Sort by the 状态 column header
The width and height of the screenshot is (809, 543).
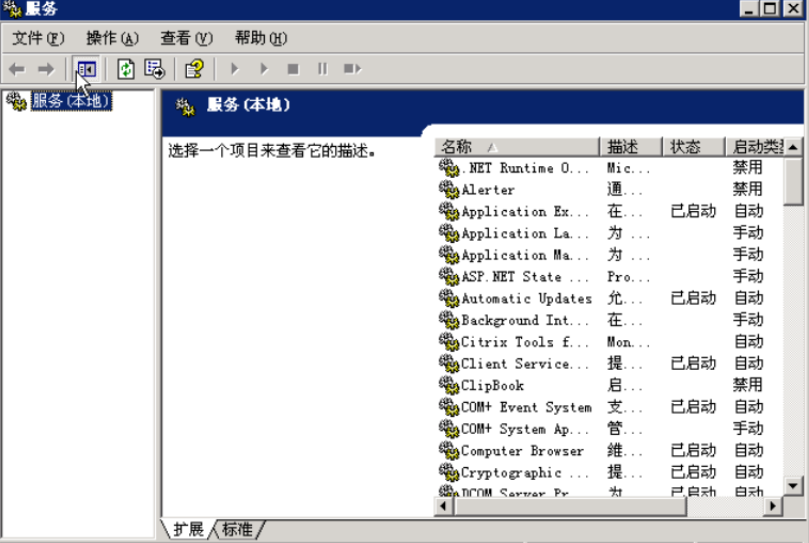[x=694, y=147]
